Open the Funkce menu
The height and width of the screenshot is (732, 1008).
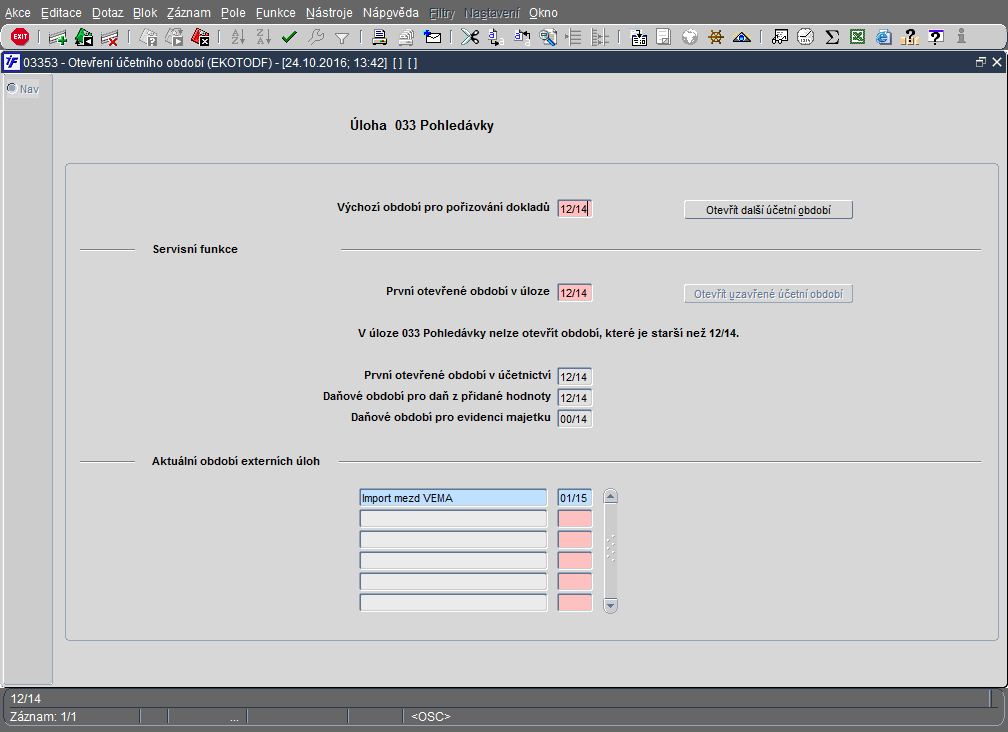click(x=276, y=13)
